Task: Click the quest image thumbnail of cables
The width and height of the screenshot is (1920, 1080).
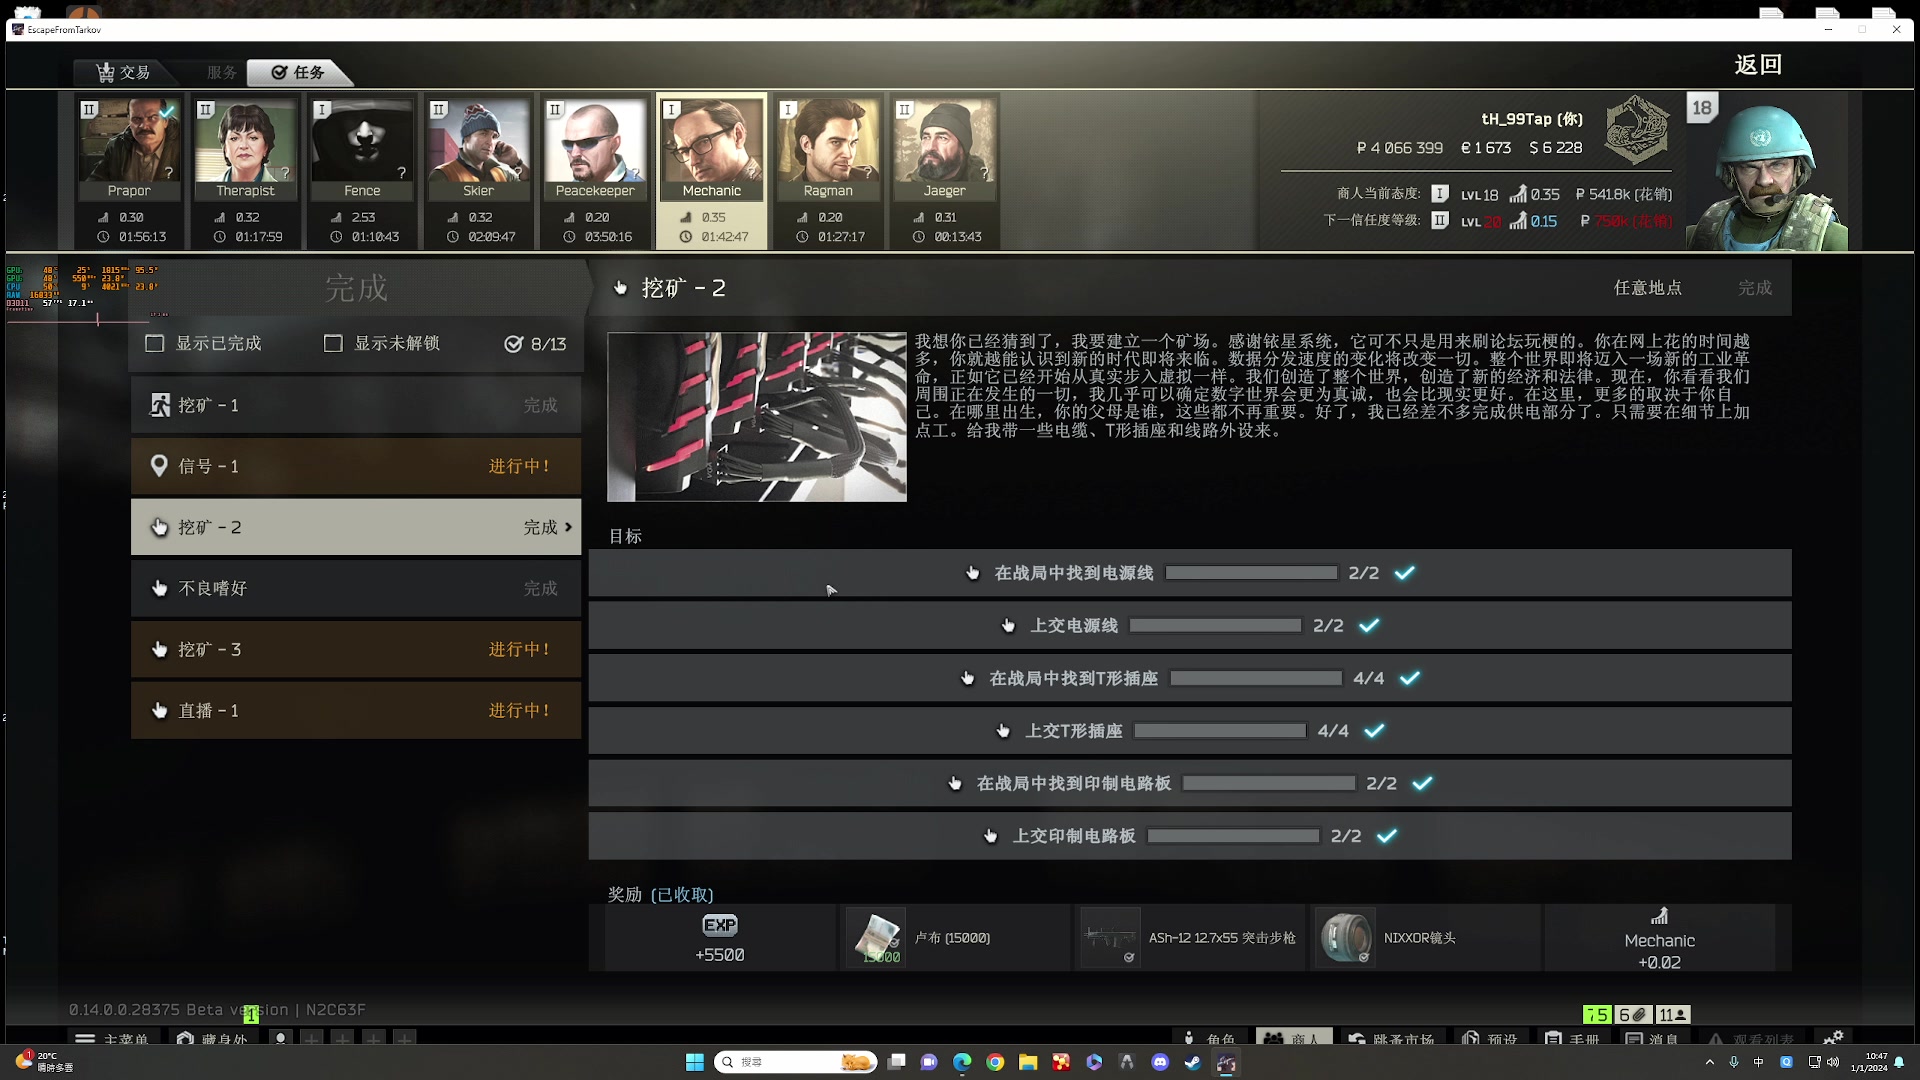Action: 757,417
